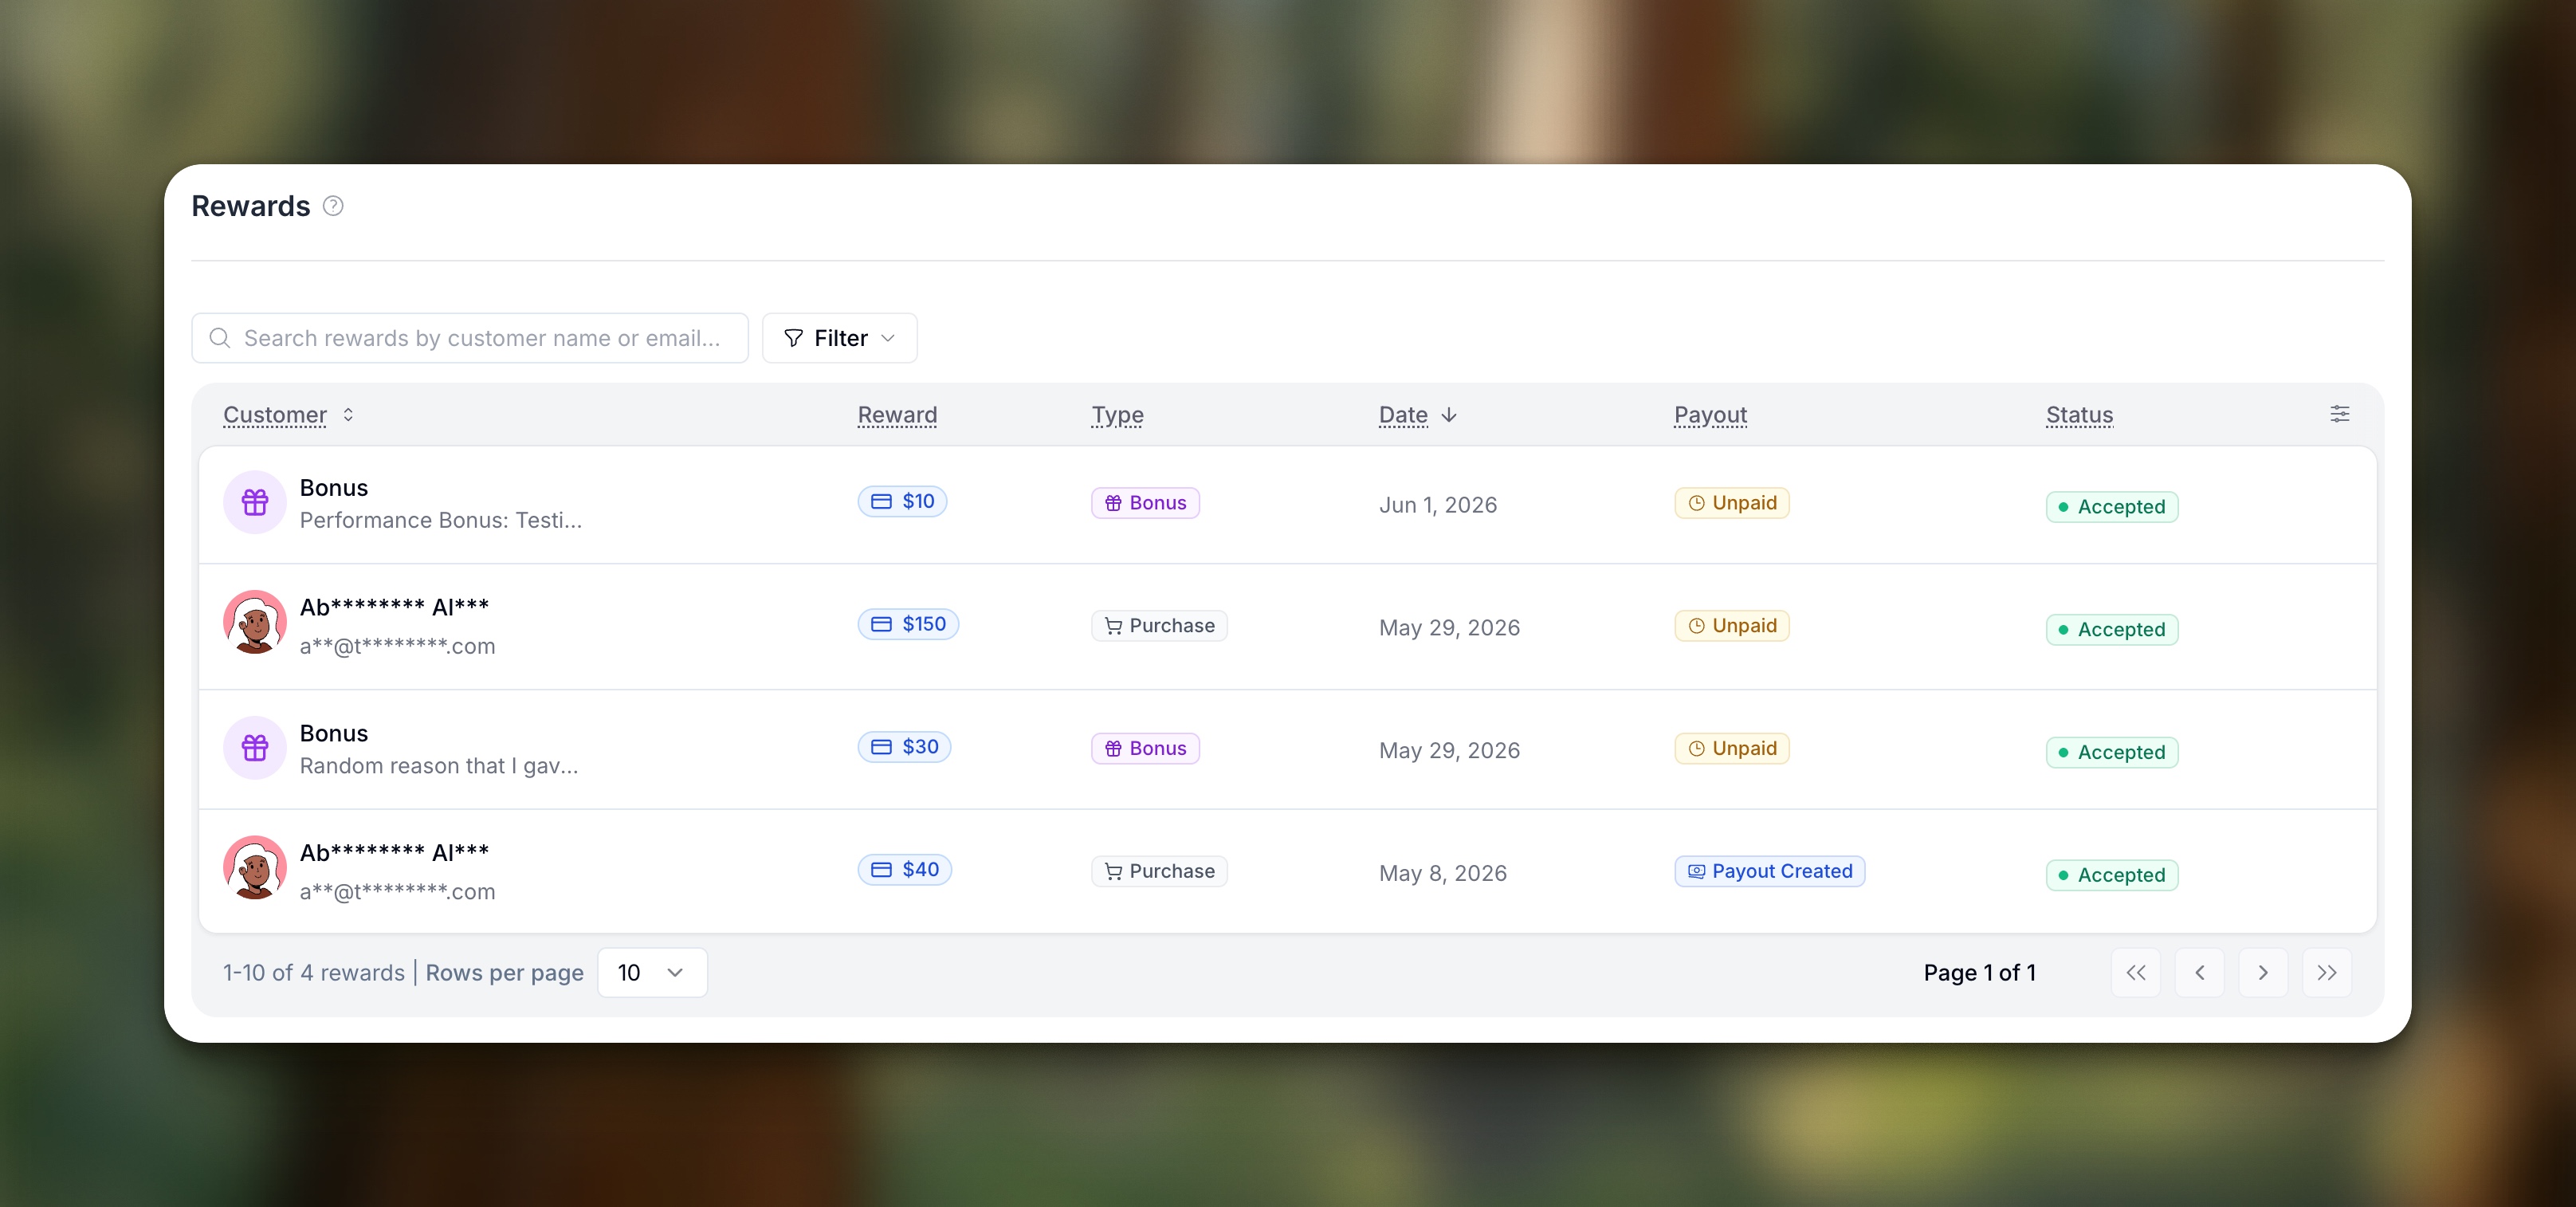Click the Payout column header

point(1710,415)
